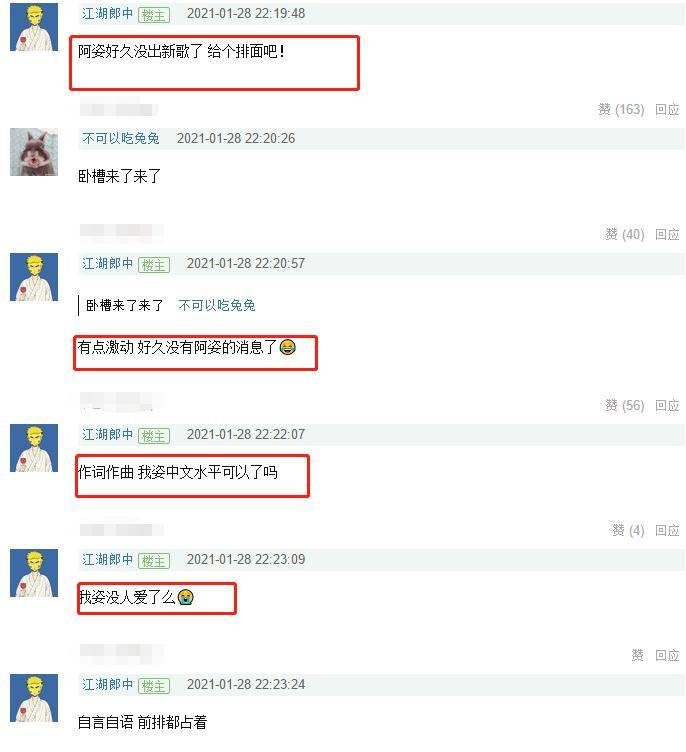Reply to 作词作曲 comment via 回应

(x=667, y=530)
